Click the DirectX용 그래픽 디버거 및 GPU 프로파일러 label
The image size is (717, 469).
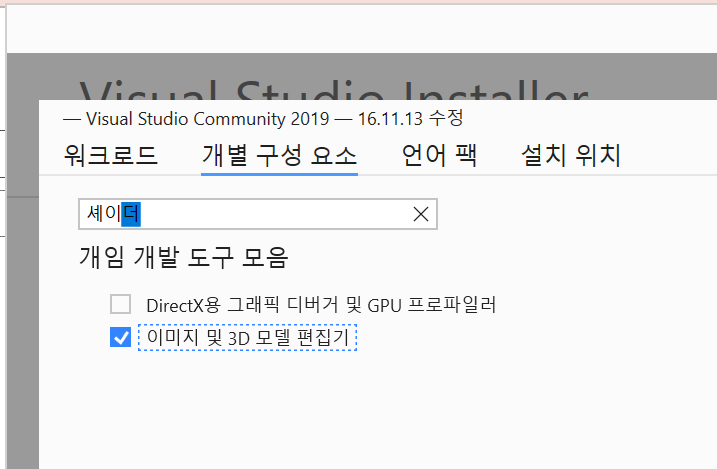click(321, 305)
